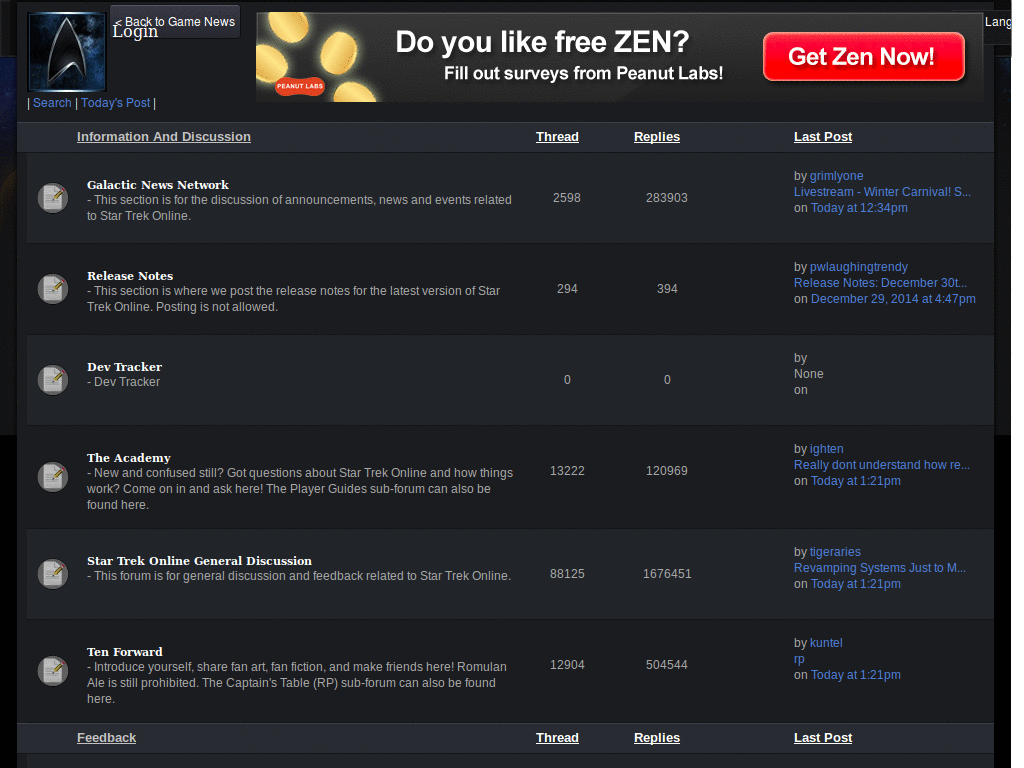Click the Release Notes forum status icon

(52, 288)
